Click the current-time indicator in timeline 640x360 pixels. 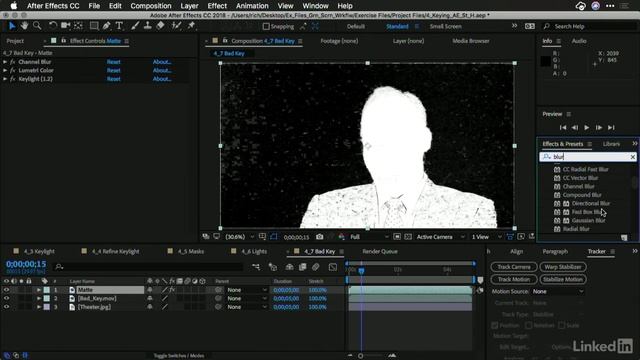tap(361, 271)
